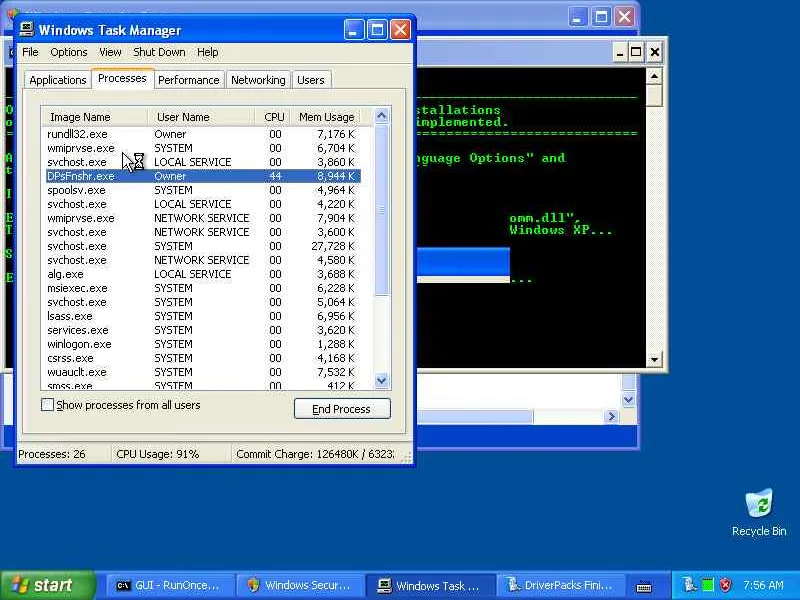Click right scroll arrow in background window

pos(611,417)
